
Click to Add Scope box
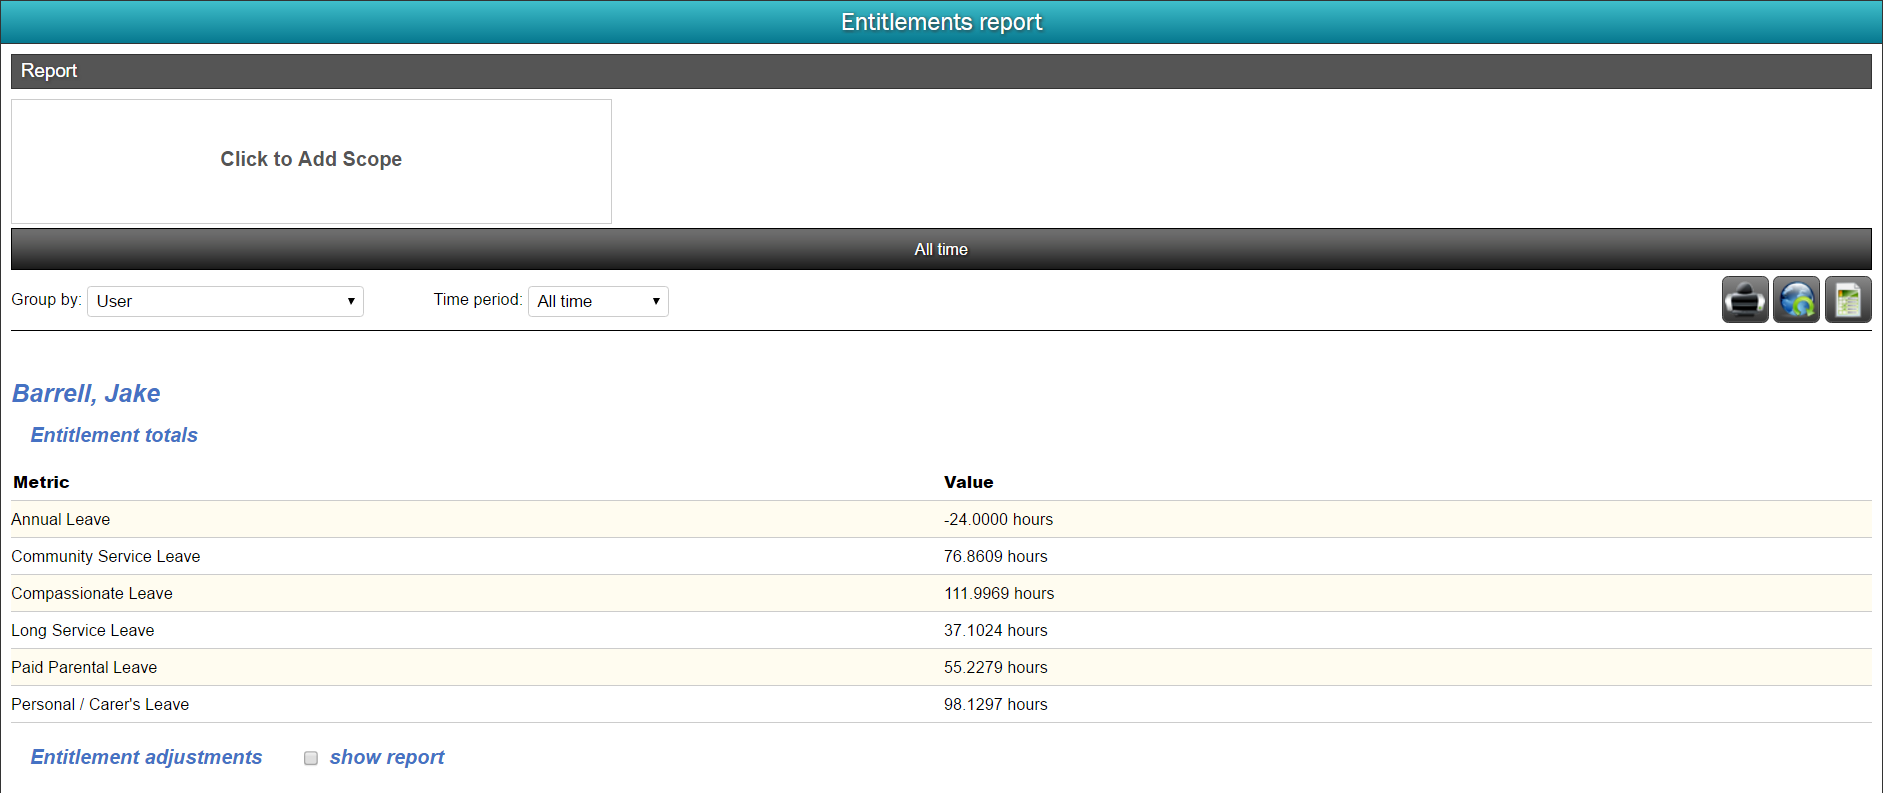[311, 161]
